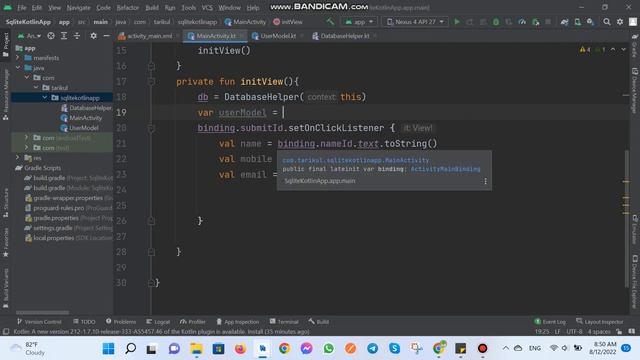The height and width of the screenshot is (360, 640).
Task: Open the Version Control tool window
Action: 39,322
